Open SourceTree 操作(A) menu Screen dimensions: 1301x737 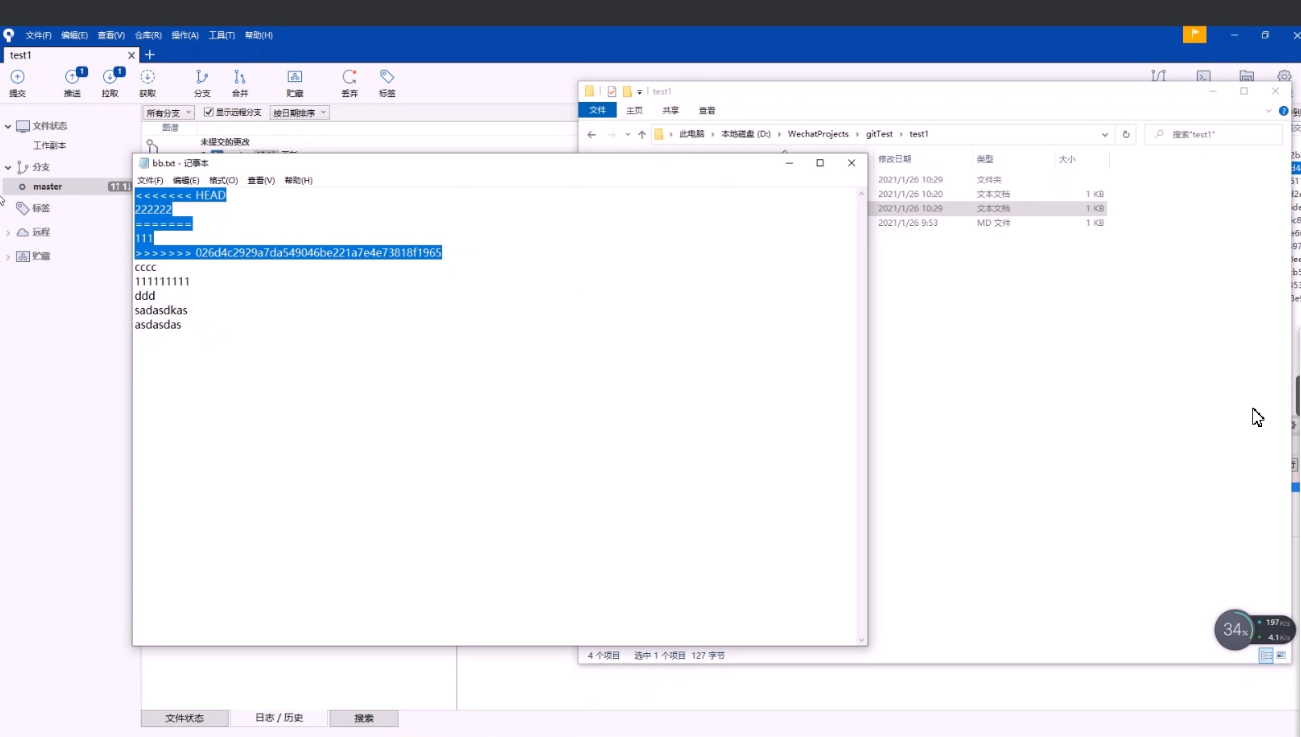[185, 35]
